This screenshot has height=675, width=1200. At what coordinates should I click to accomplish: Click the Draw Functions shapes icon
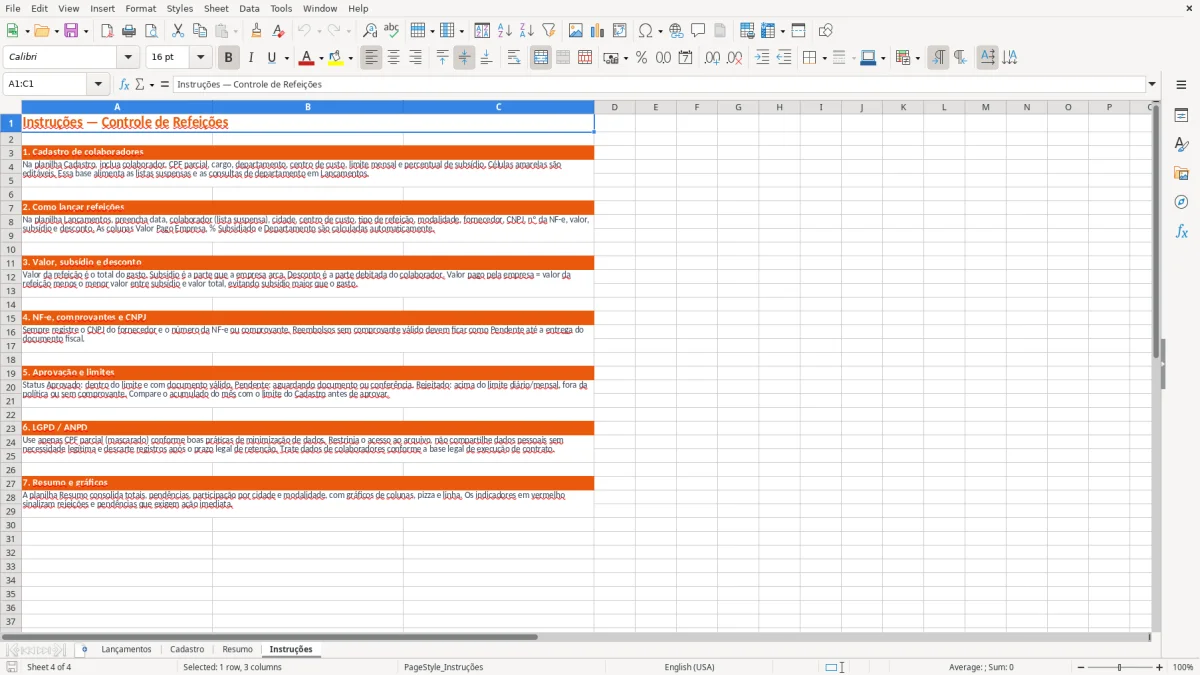[826, 31]
